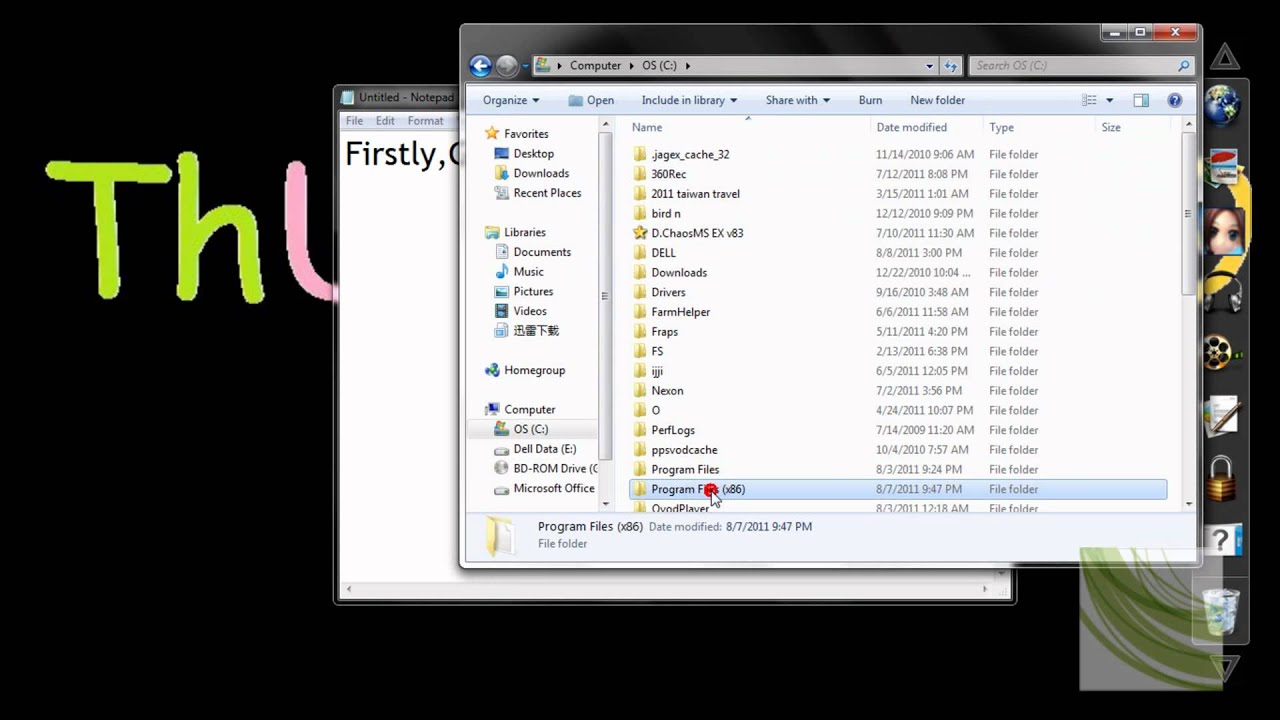Click the globe icon in the dock
The width and height of the screenshot is (1280, 720).
pyautogui.click(x=1222, y=105)
